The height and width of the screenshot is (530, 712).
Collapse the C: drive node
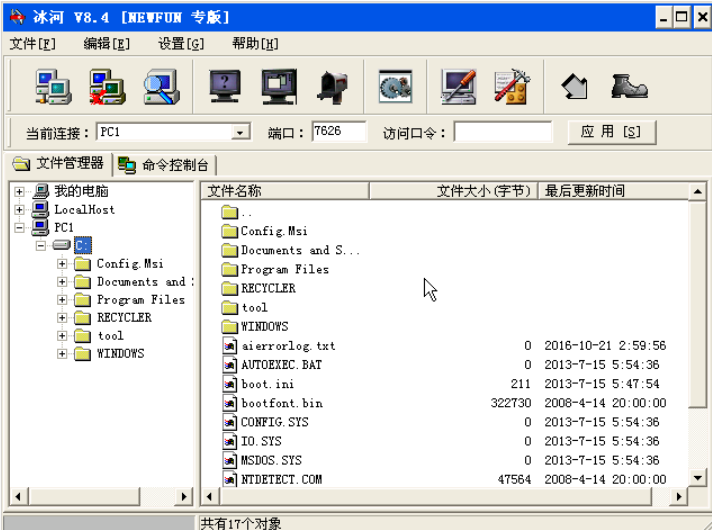click(41, 246)
